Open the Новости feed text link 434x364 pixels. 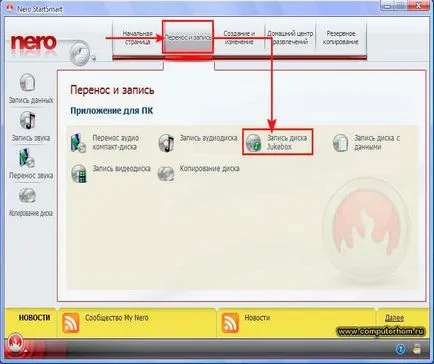click(257, 318)
